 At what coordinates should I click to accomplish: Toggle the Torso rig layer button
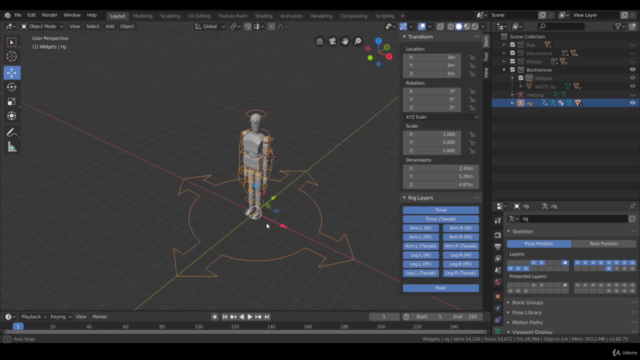point(441,210)
